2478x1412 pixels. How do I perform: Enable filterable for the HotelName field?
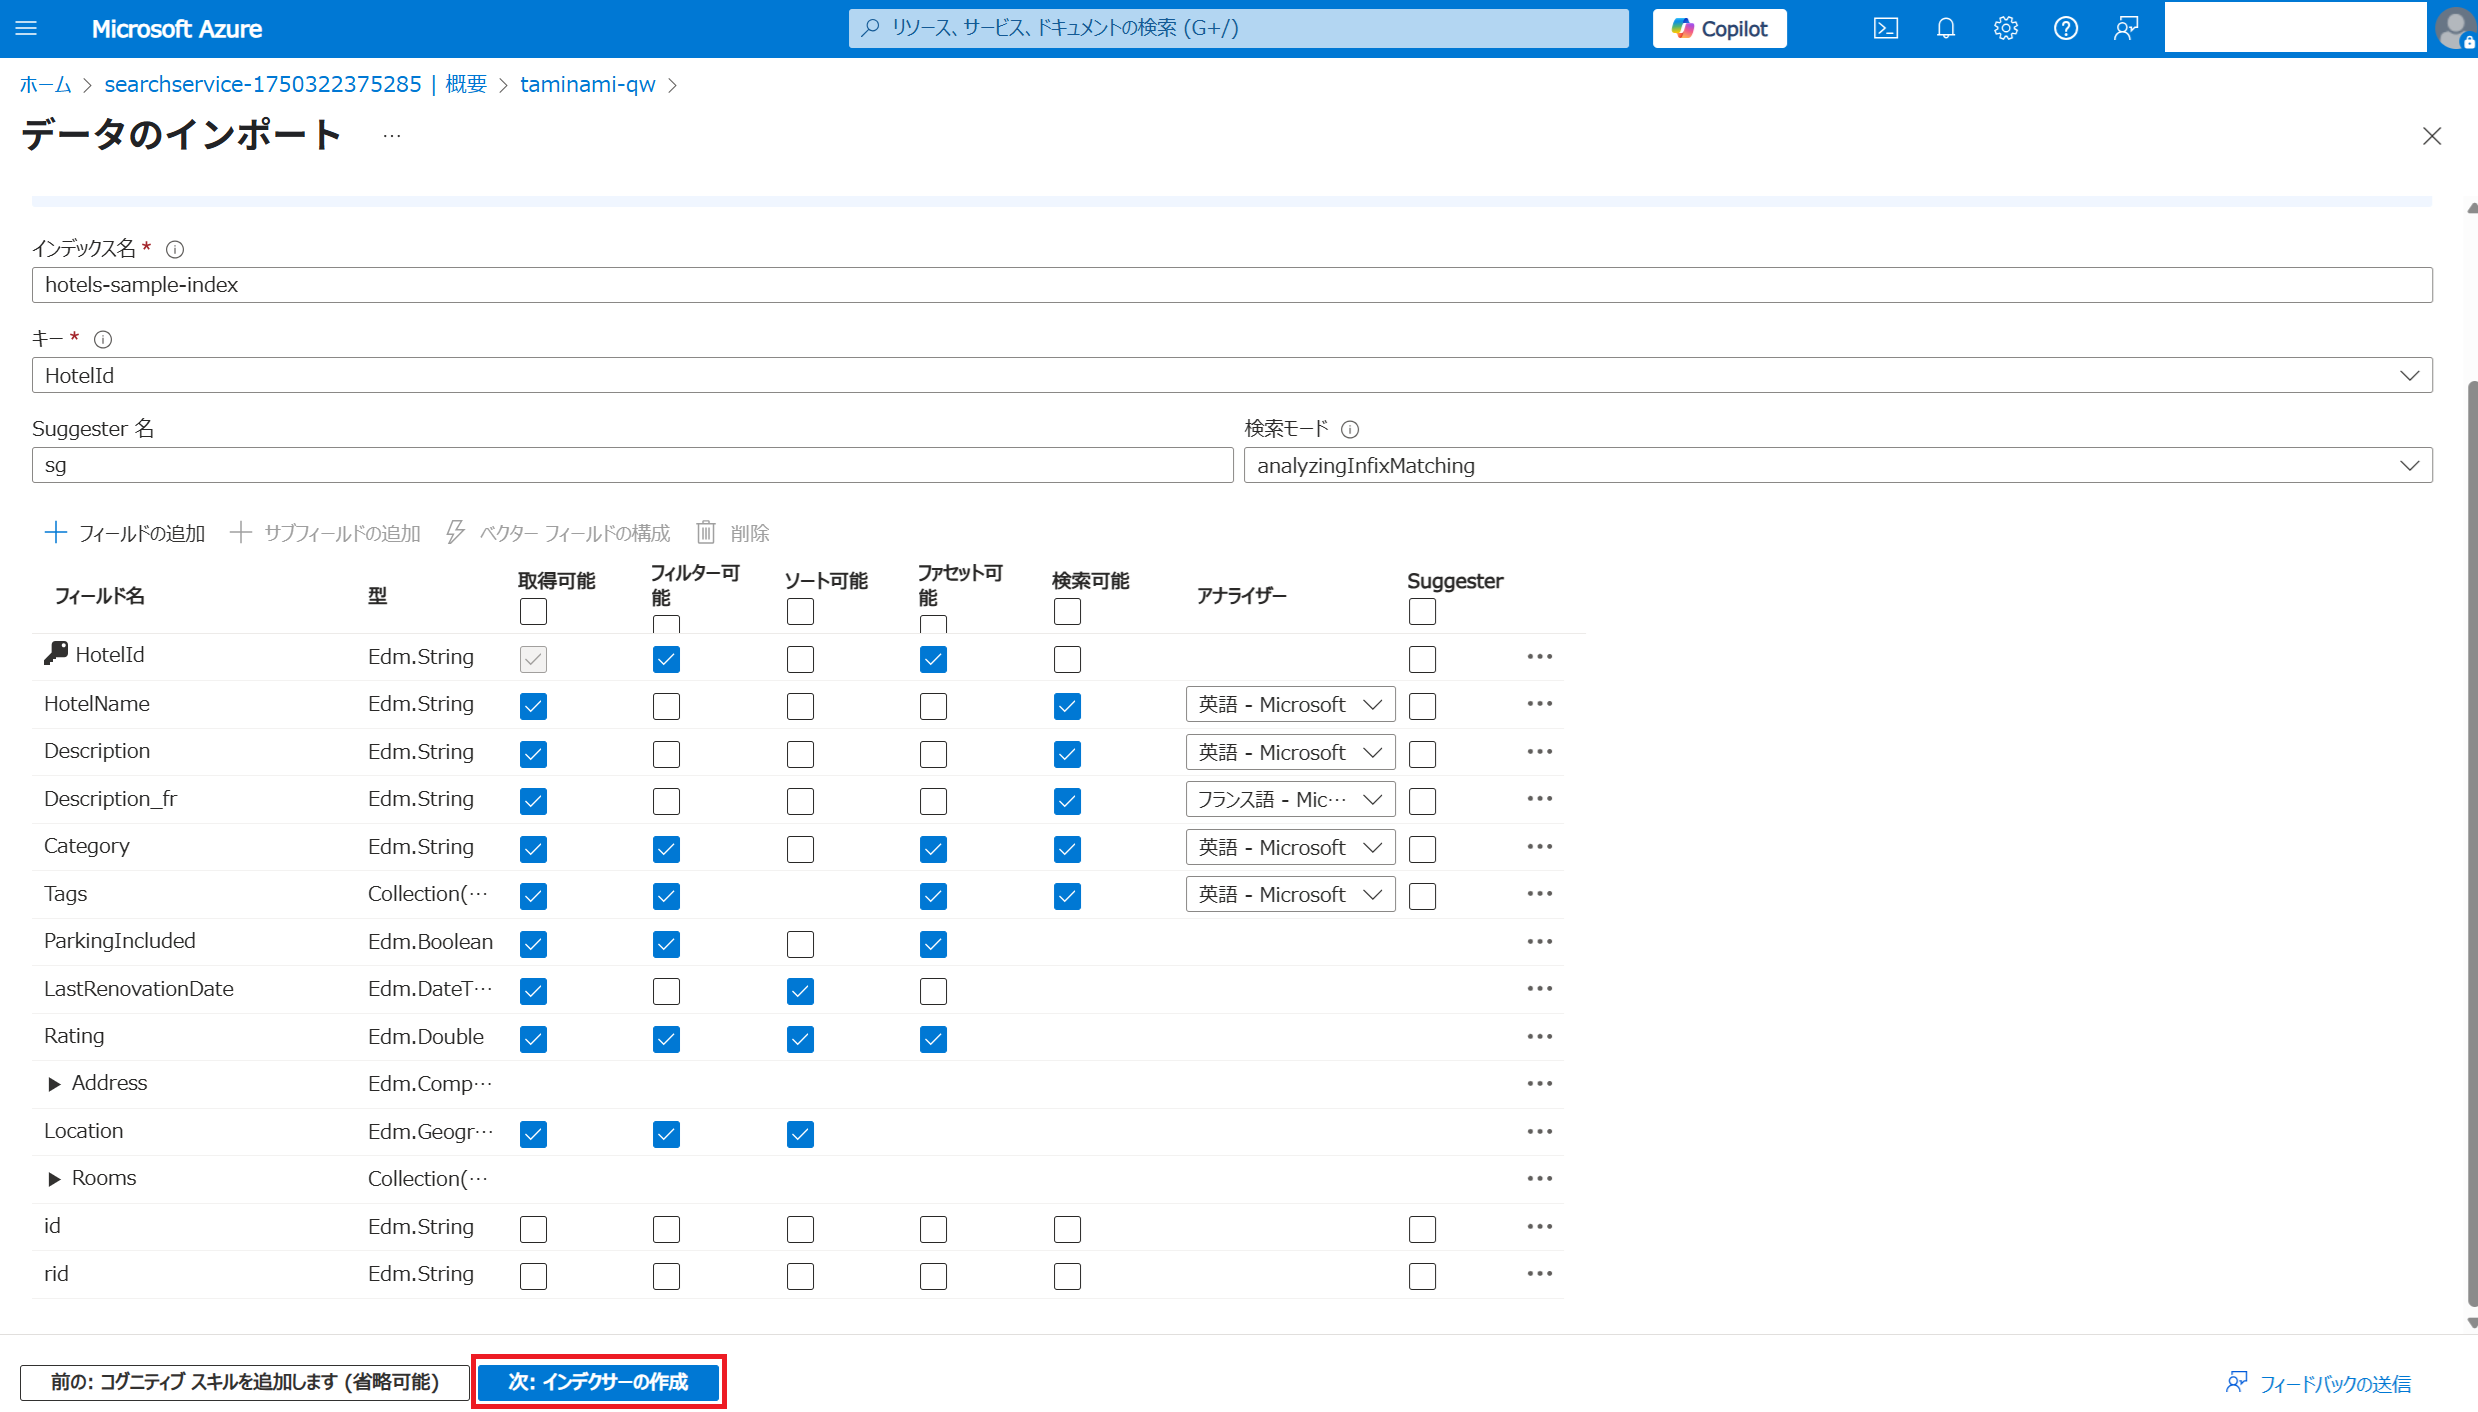[666, 707]
